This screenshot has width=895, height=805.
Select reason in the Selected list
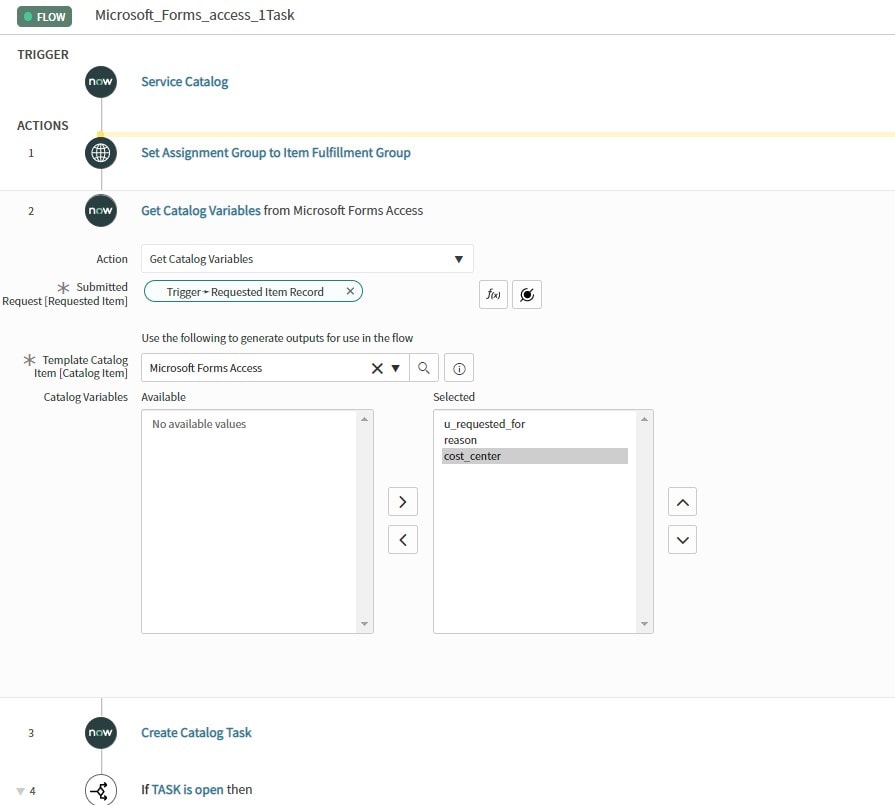coord(460,440)
